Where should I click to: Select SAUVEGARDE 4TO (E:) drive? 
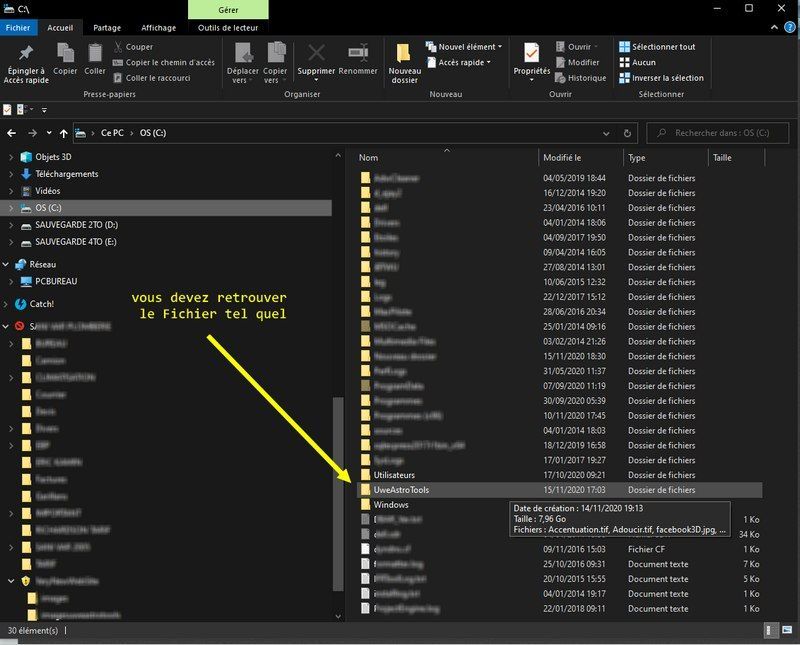click(x=76, y=242)
